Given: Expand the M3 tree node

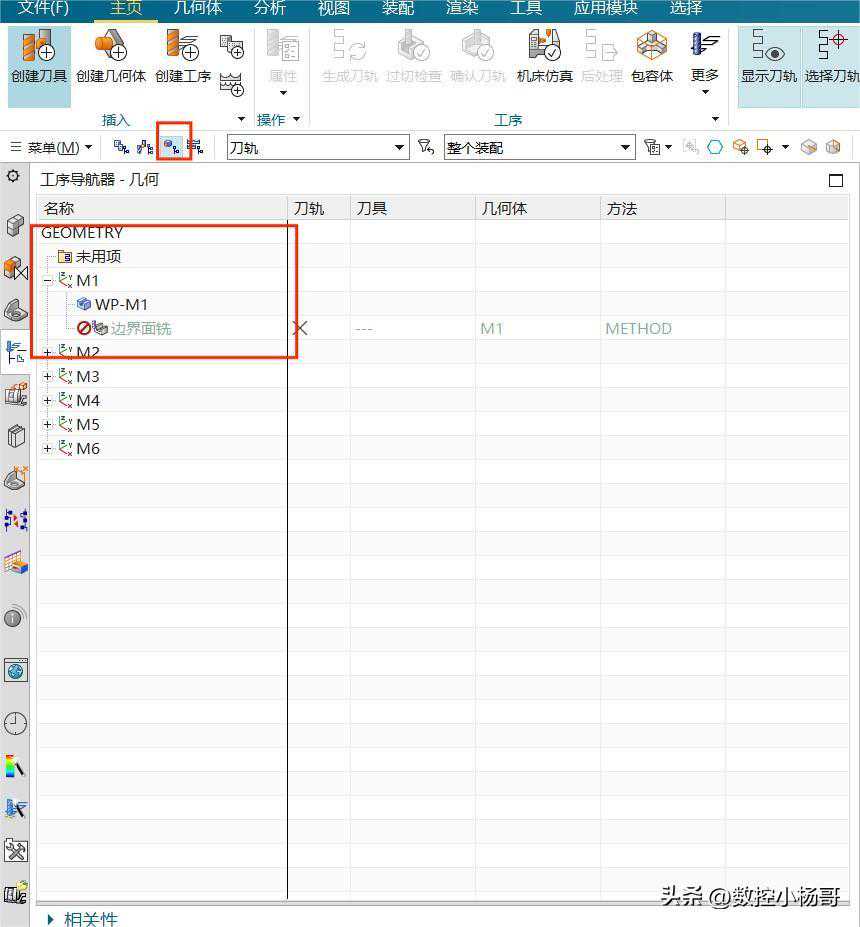Looking at the screenshot, I should (x=47, y=377).
